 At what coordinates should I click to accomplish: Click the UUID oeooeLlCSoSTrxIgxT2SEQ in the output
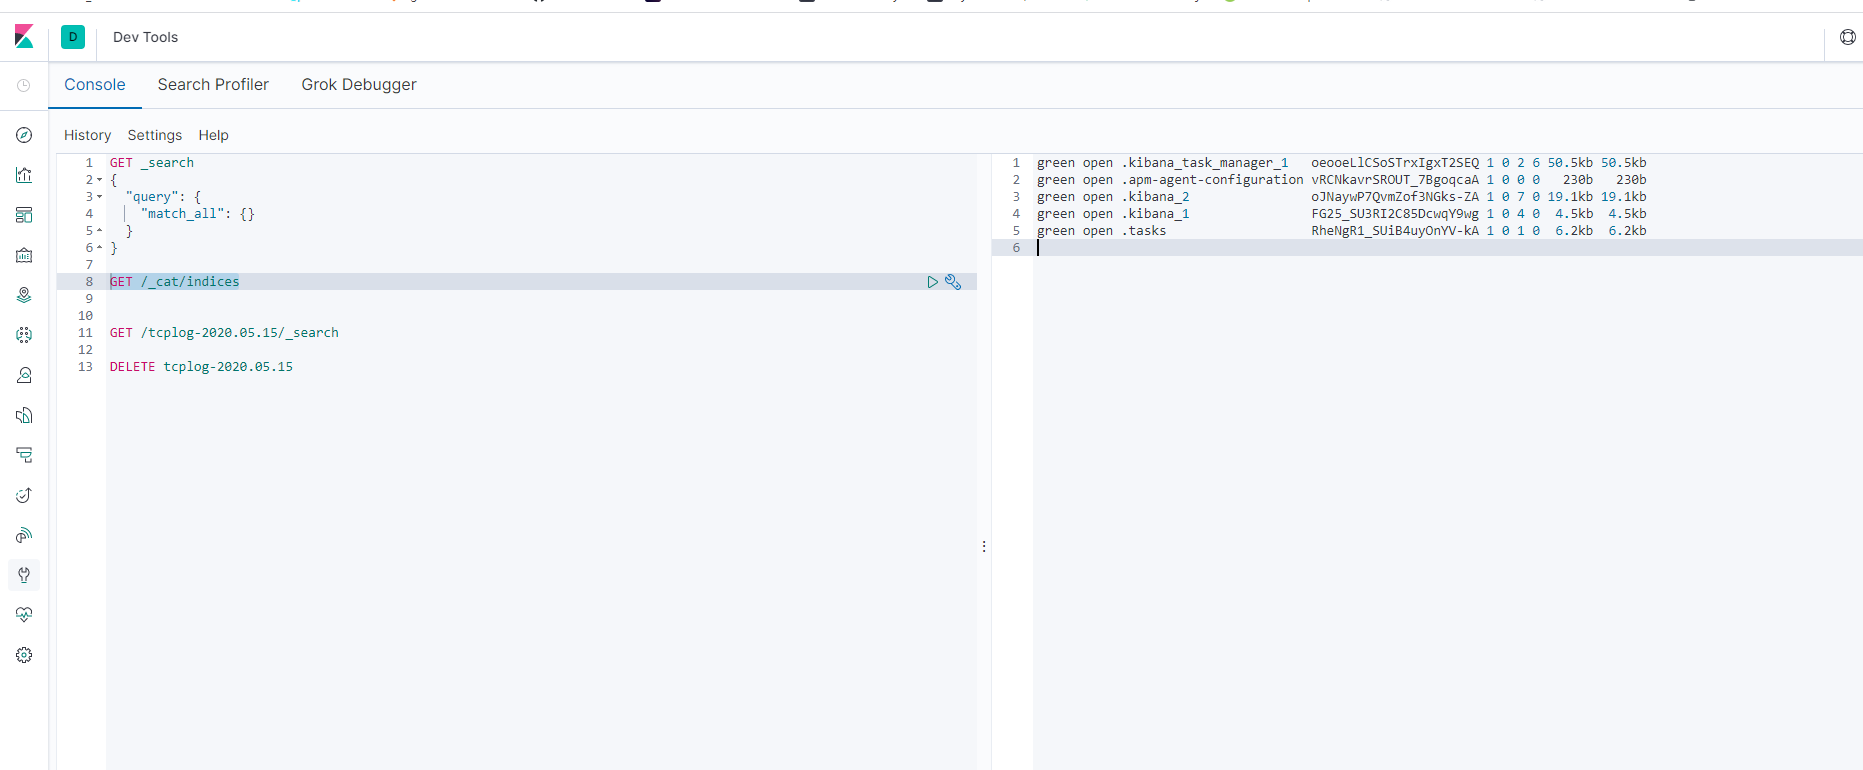point(1395,163)
